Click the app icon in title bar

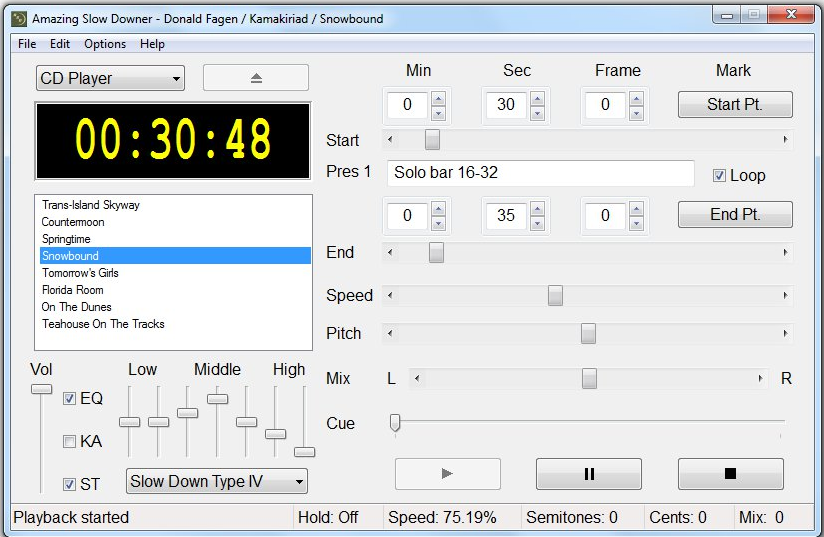point(19,19)
